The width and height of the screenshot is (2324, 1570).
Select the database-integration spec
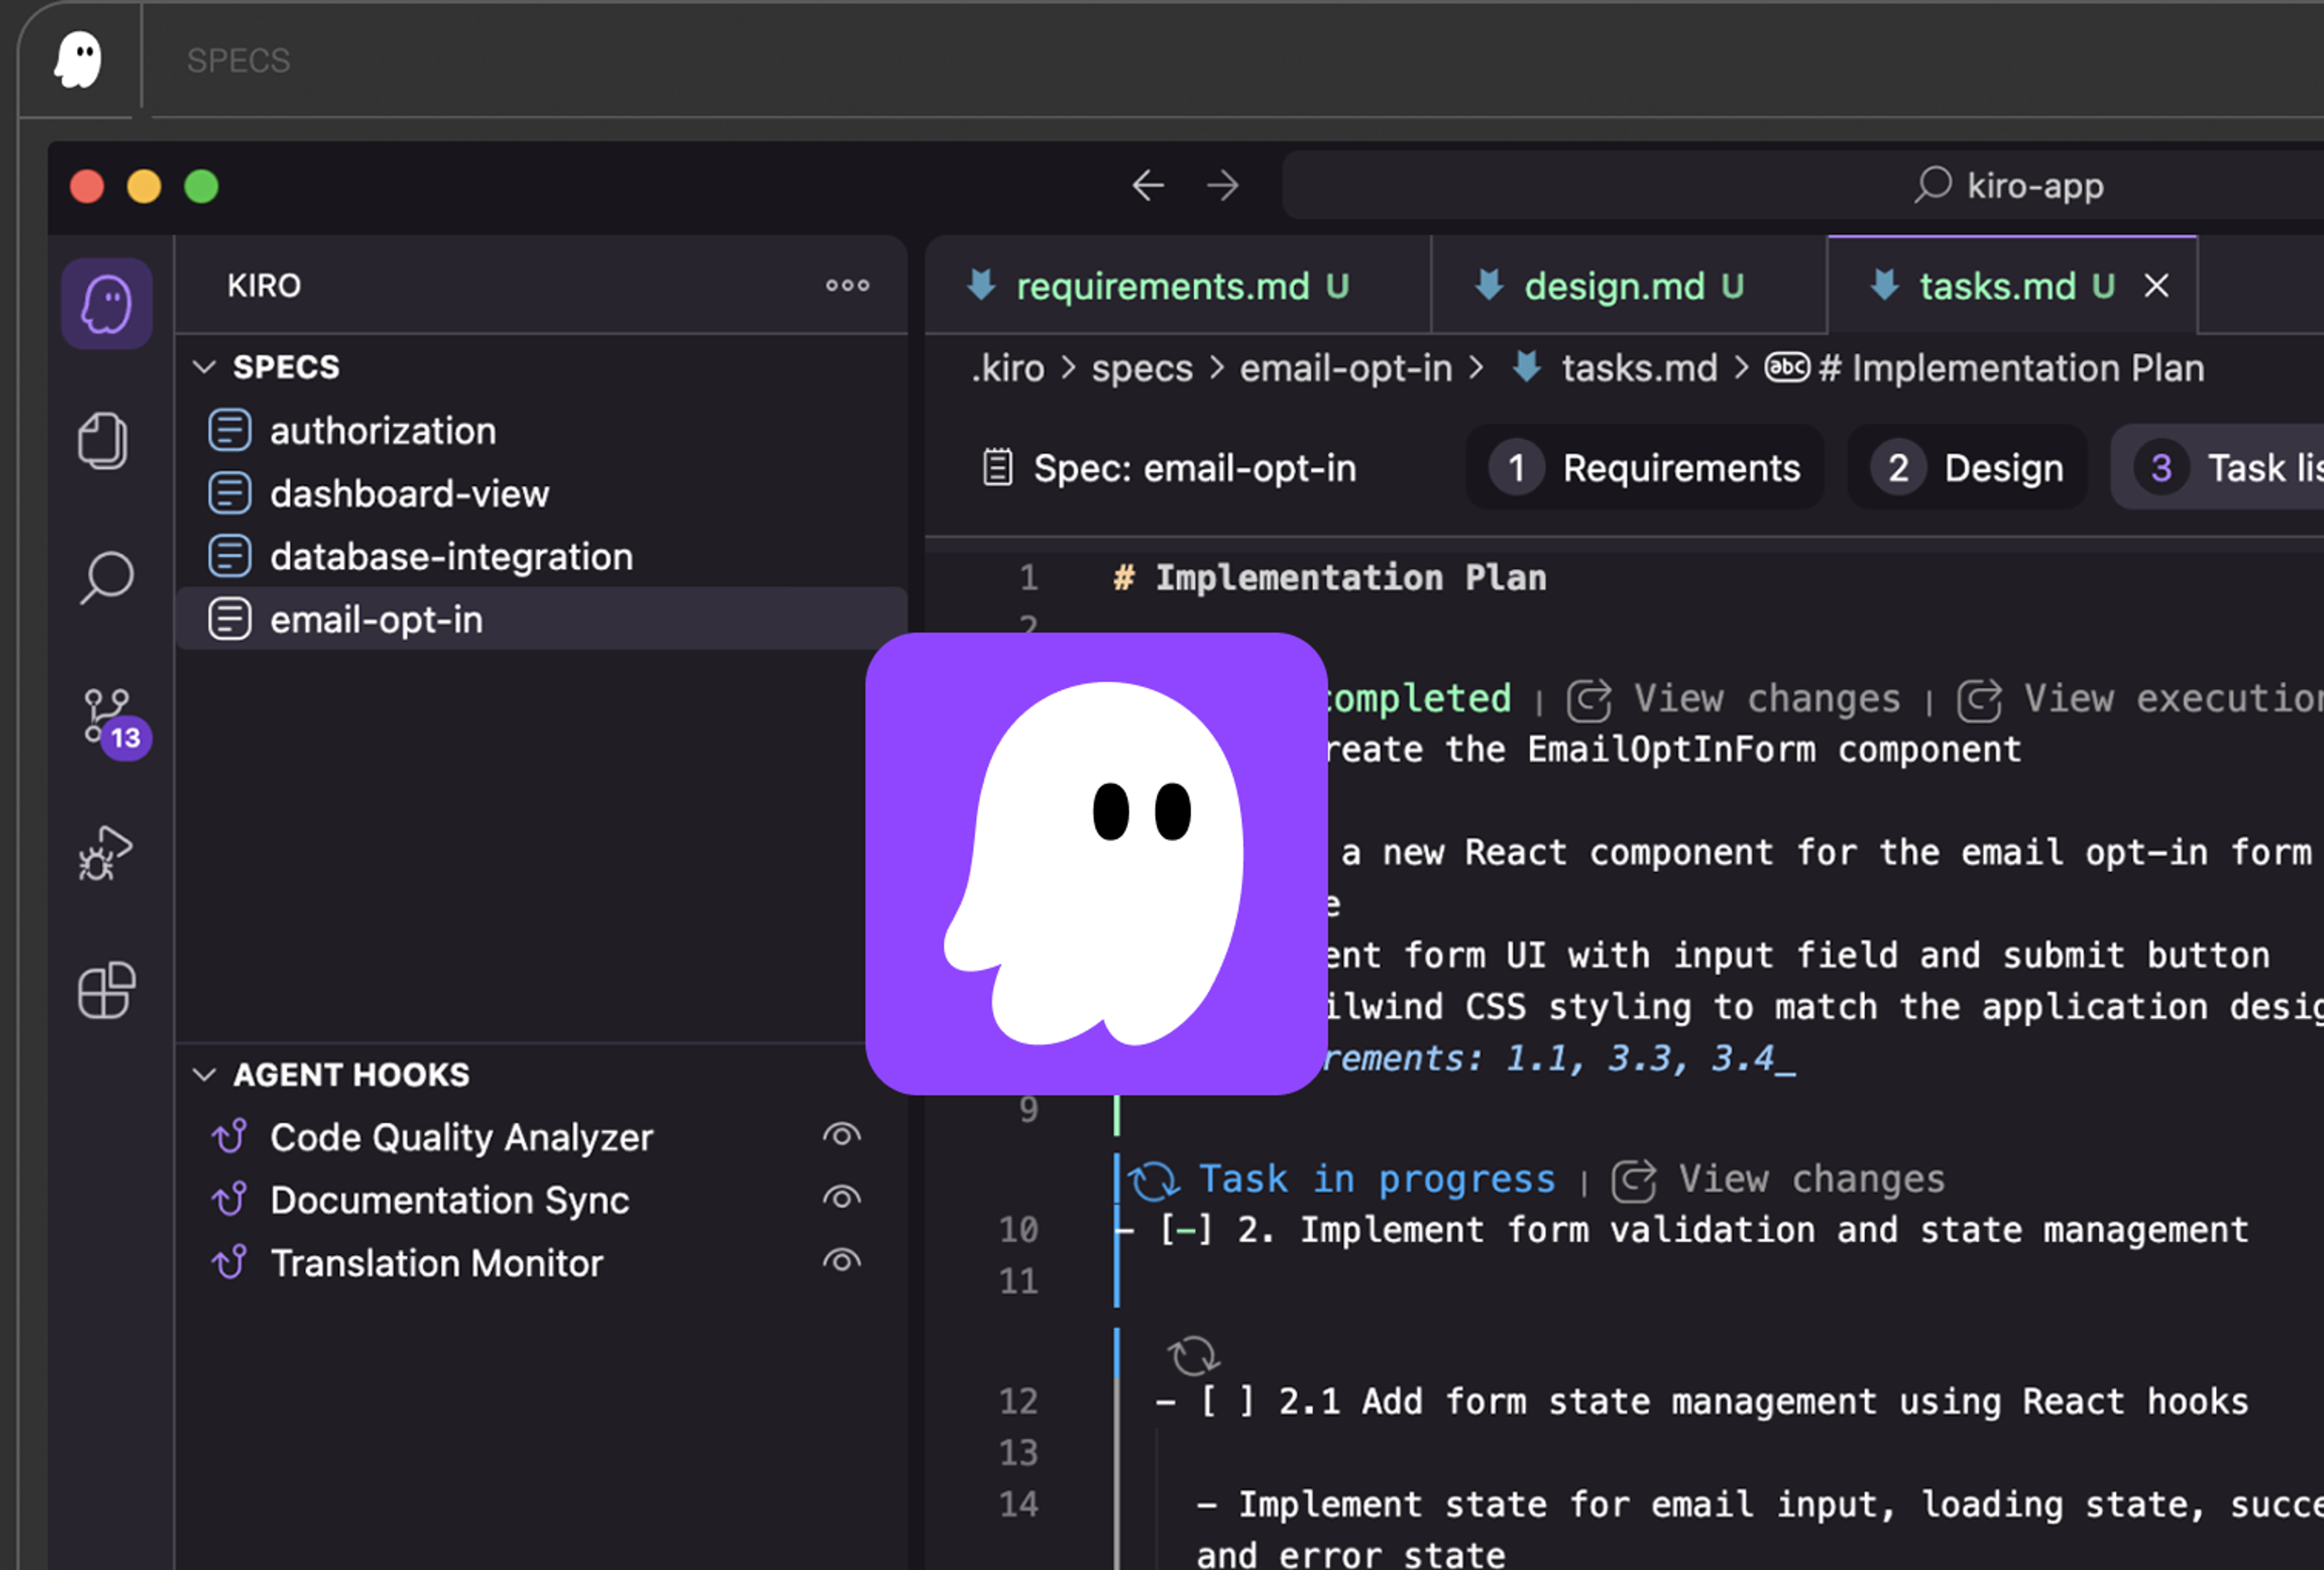click(541, 557)
